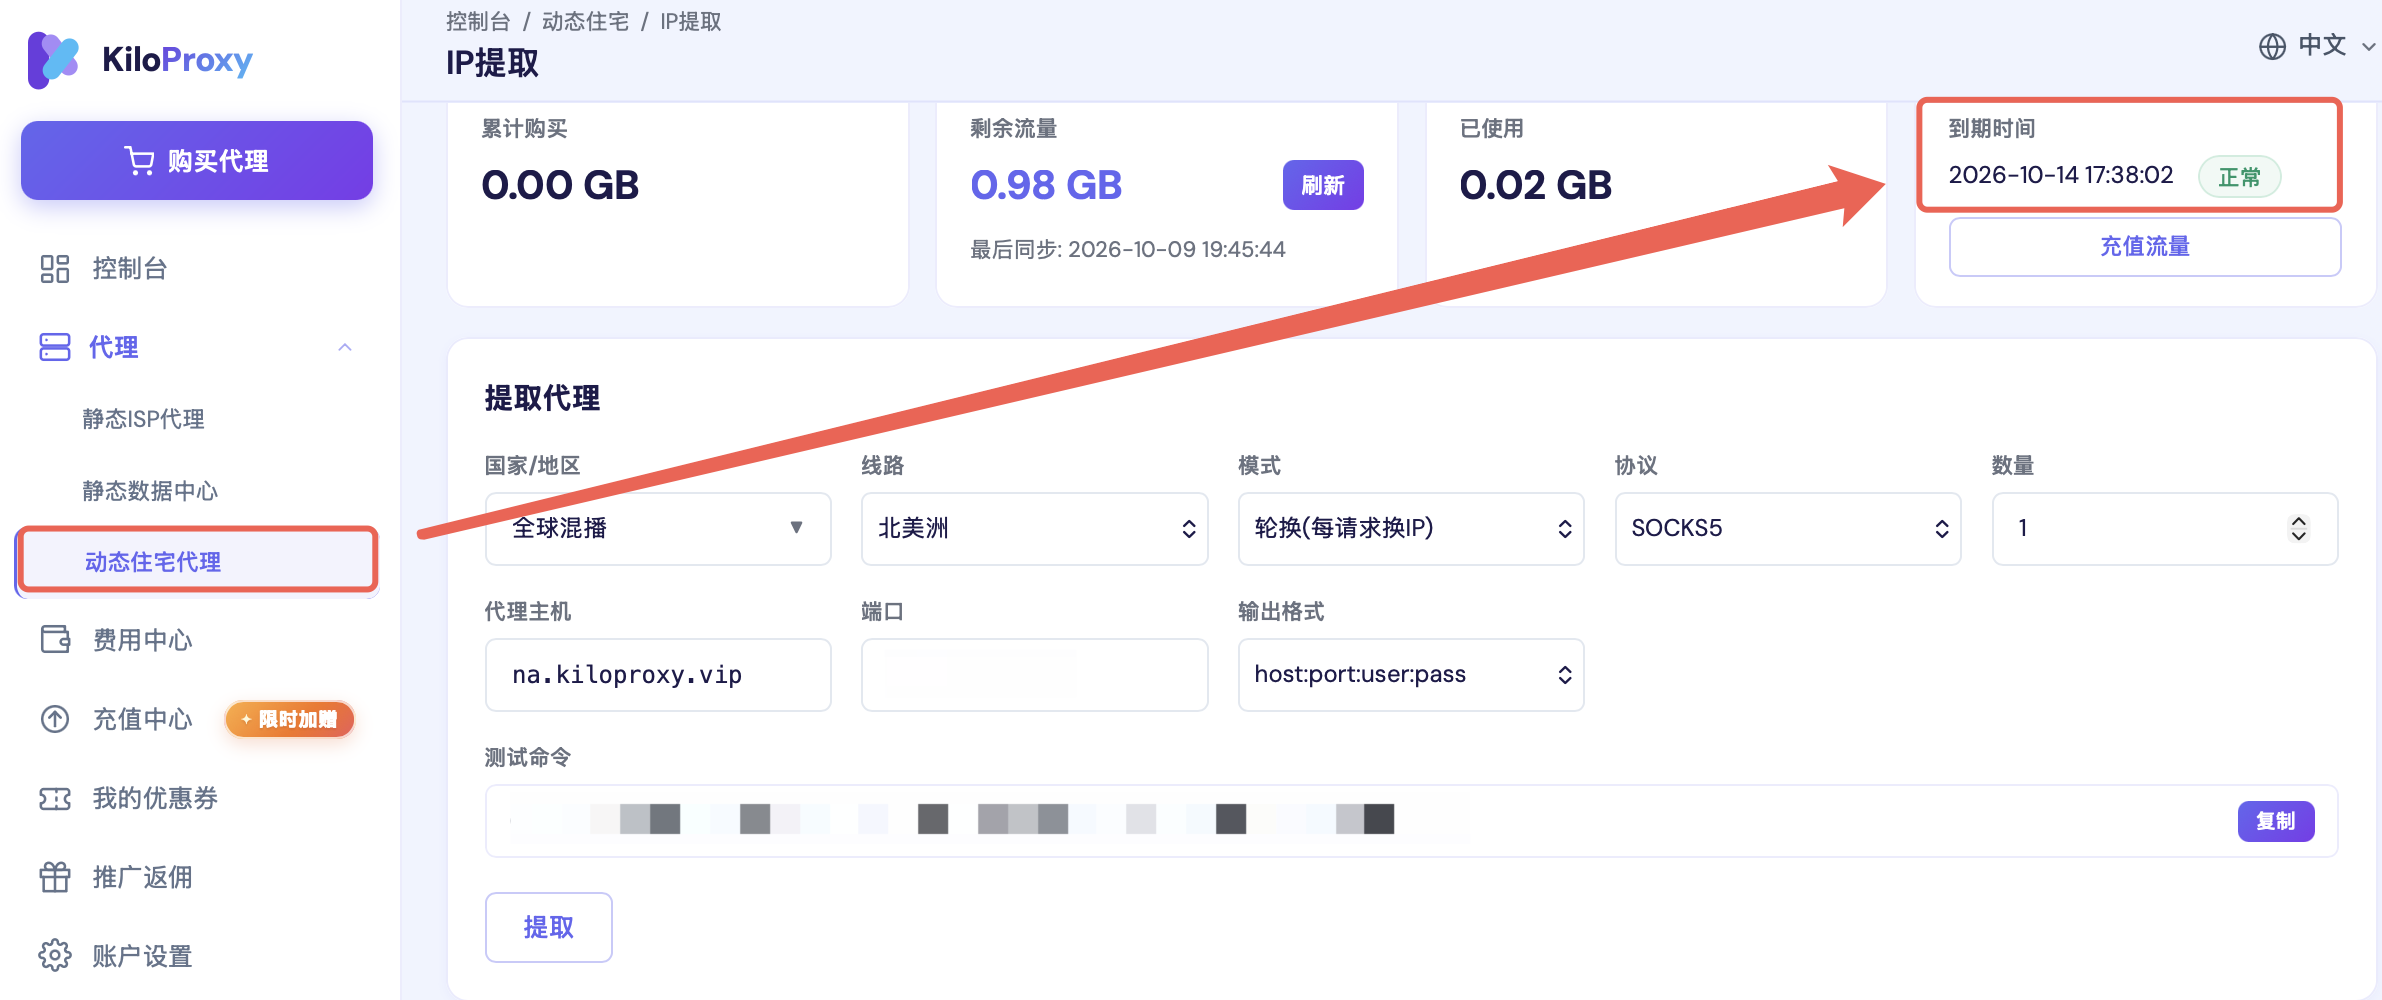Click the 代理 server icon in the sidebar
Screen dimensions: 2382x1000
coord(55,347)
